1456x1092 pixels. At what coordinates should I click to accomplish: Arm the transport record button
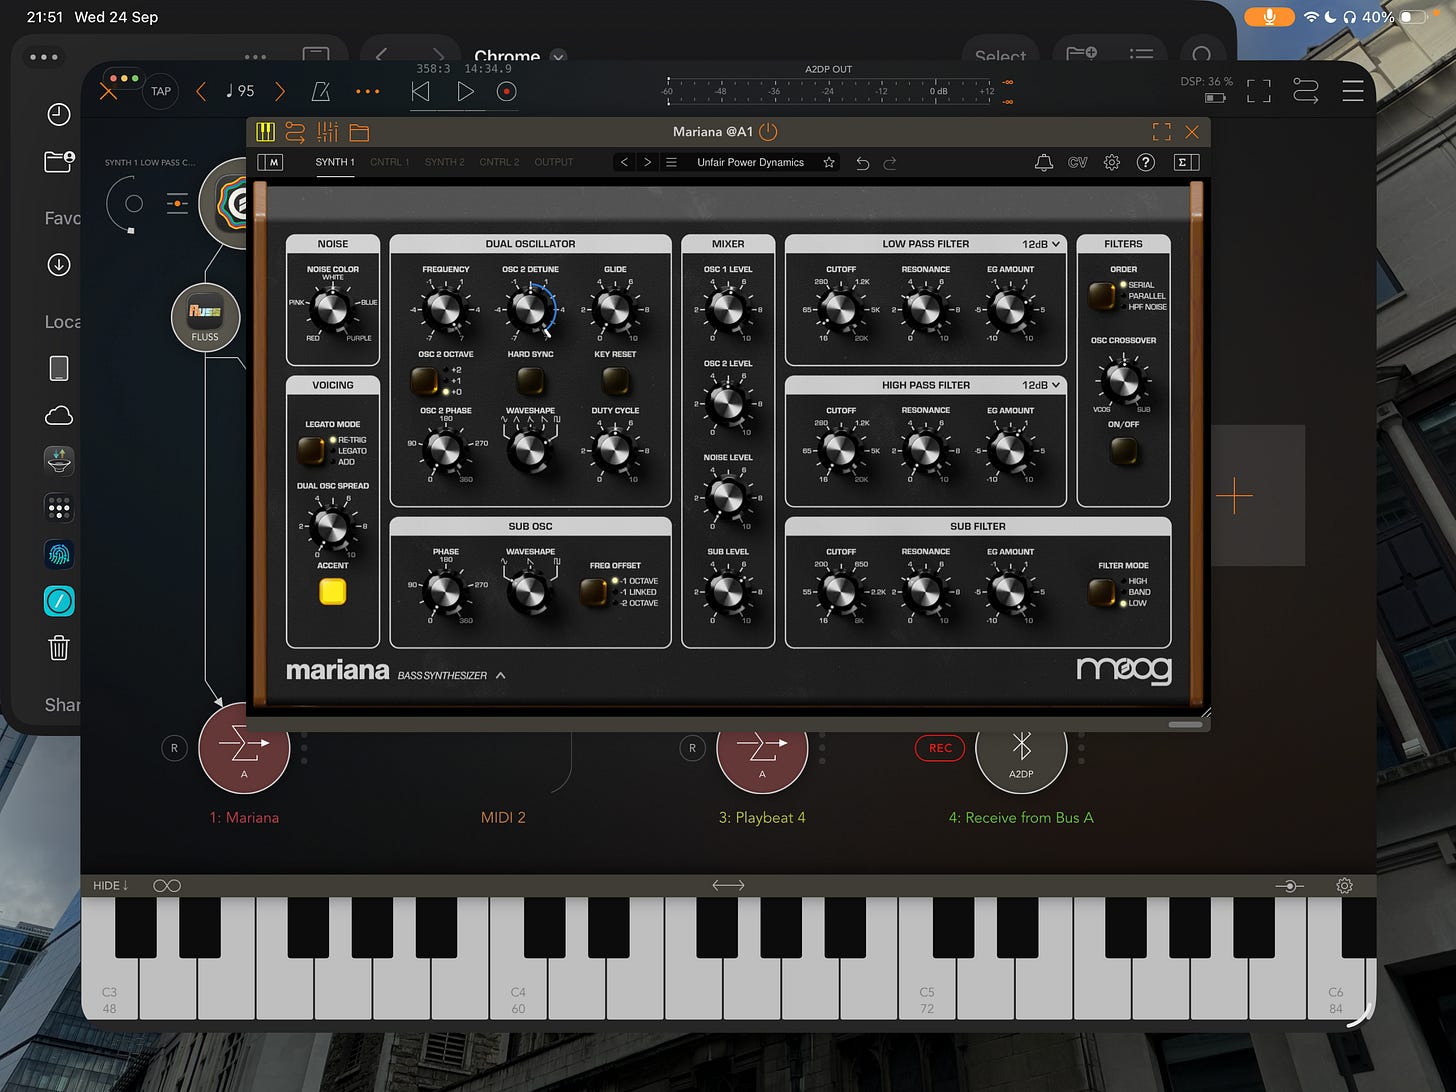tap(507, 91)
